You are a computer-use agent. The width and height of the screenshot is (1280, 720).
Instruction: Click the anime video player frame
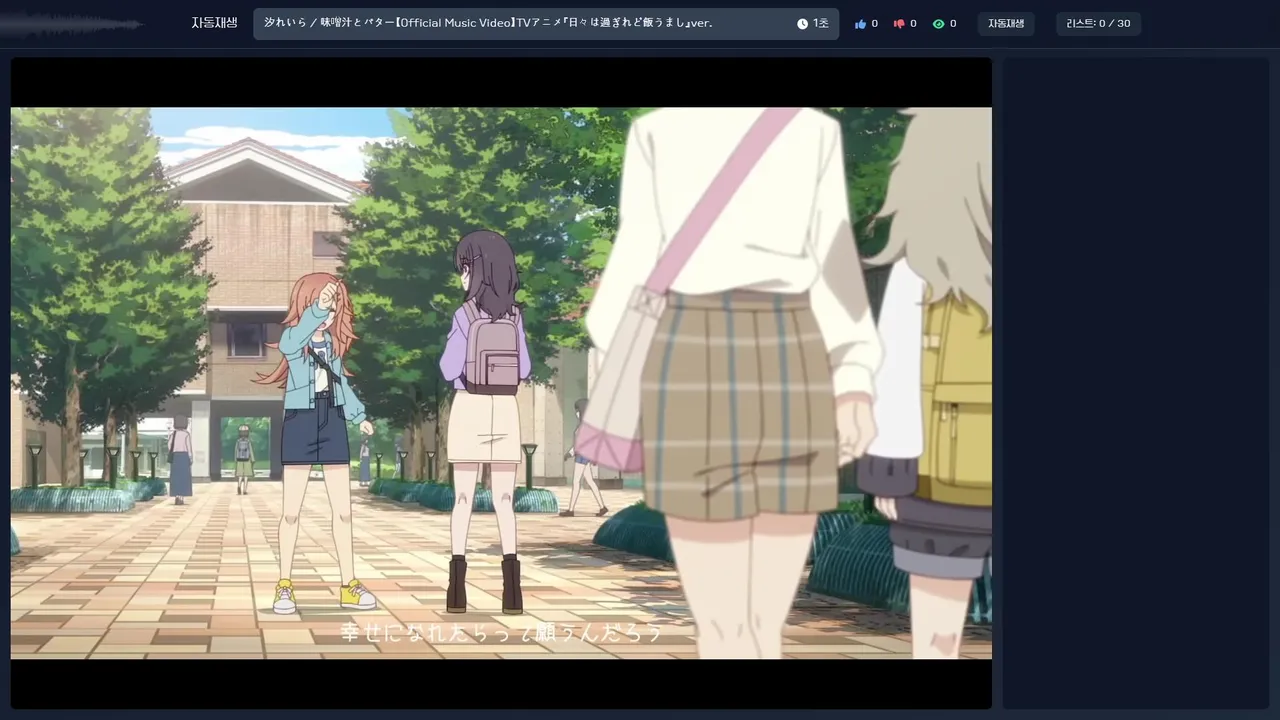point(501,383)
